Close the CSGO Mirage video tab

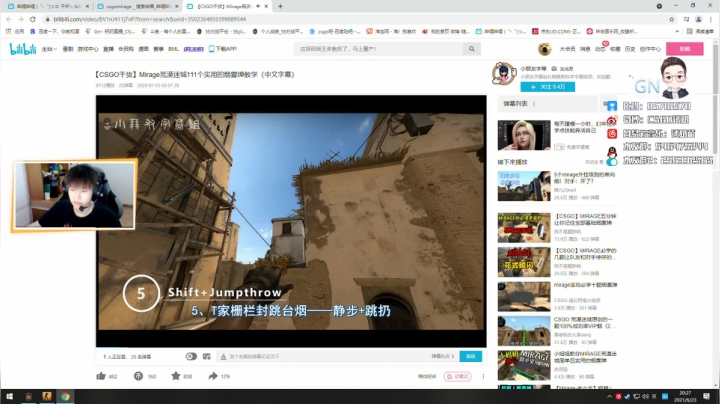point(266,6)
